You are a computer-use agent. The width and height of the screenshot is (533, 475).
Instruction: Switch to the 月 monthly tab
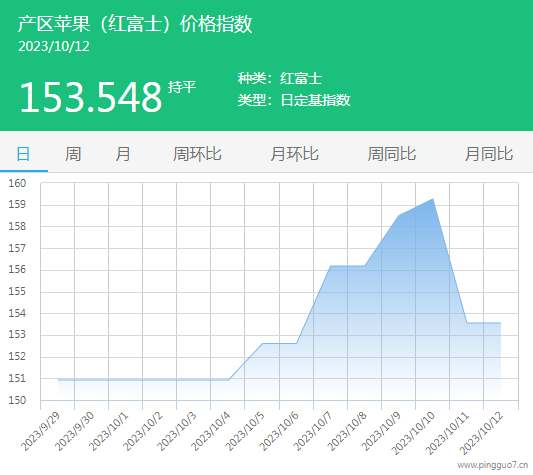click(x=123, y=154)
